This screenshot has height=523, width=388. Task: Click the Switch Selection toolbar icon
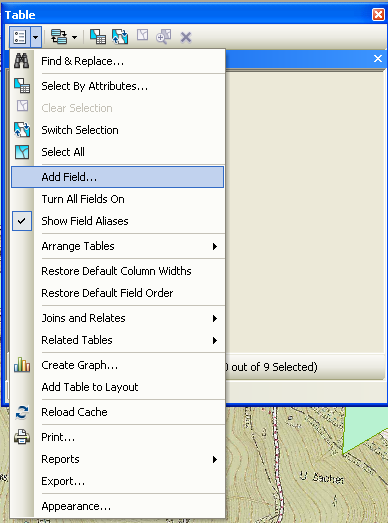click(120, 37)
